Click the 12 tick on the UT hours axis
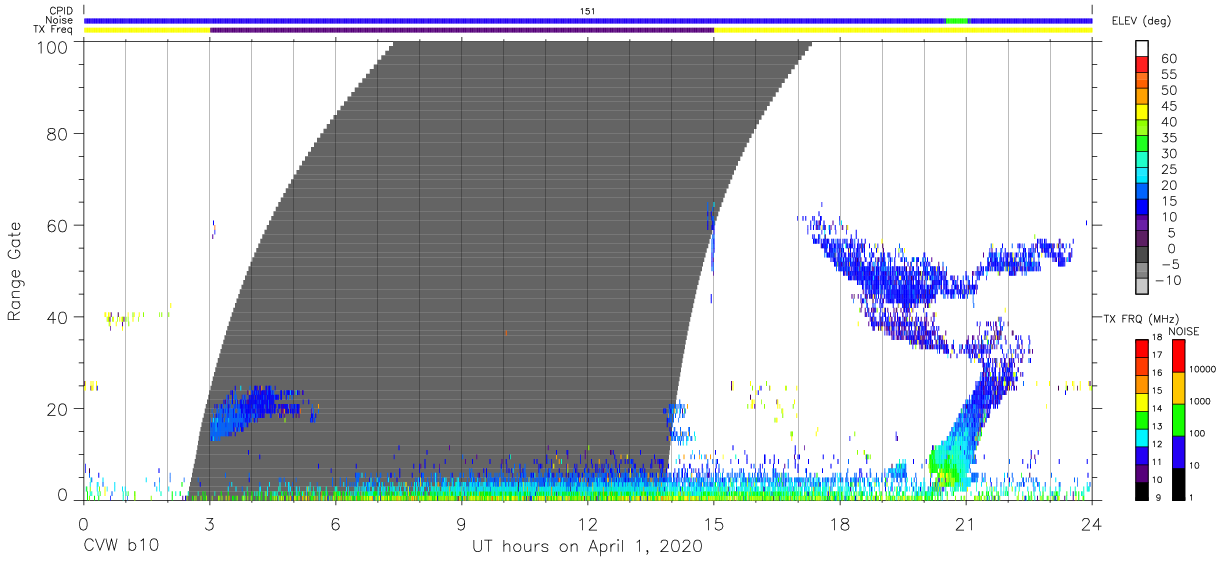This screenshot has width=1228, height=567. (588, 524)
